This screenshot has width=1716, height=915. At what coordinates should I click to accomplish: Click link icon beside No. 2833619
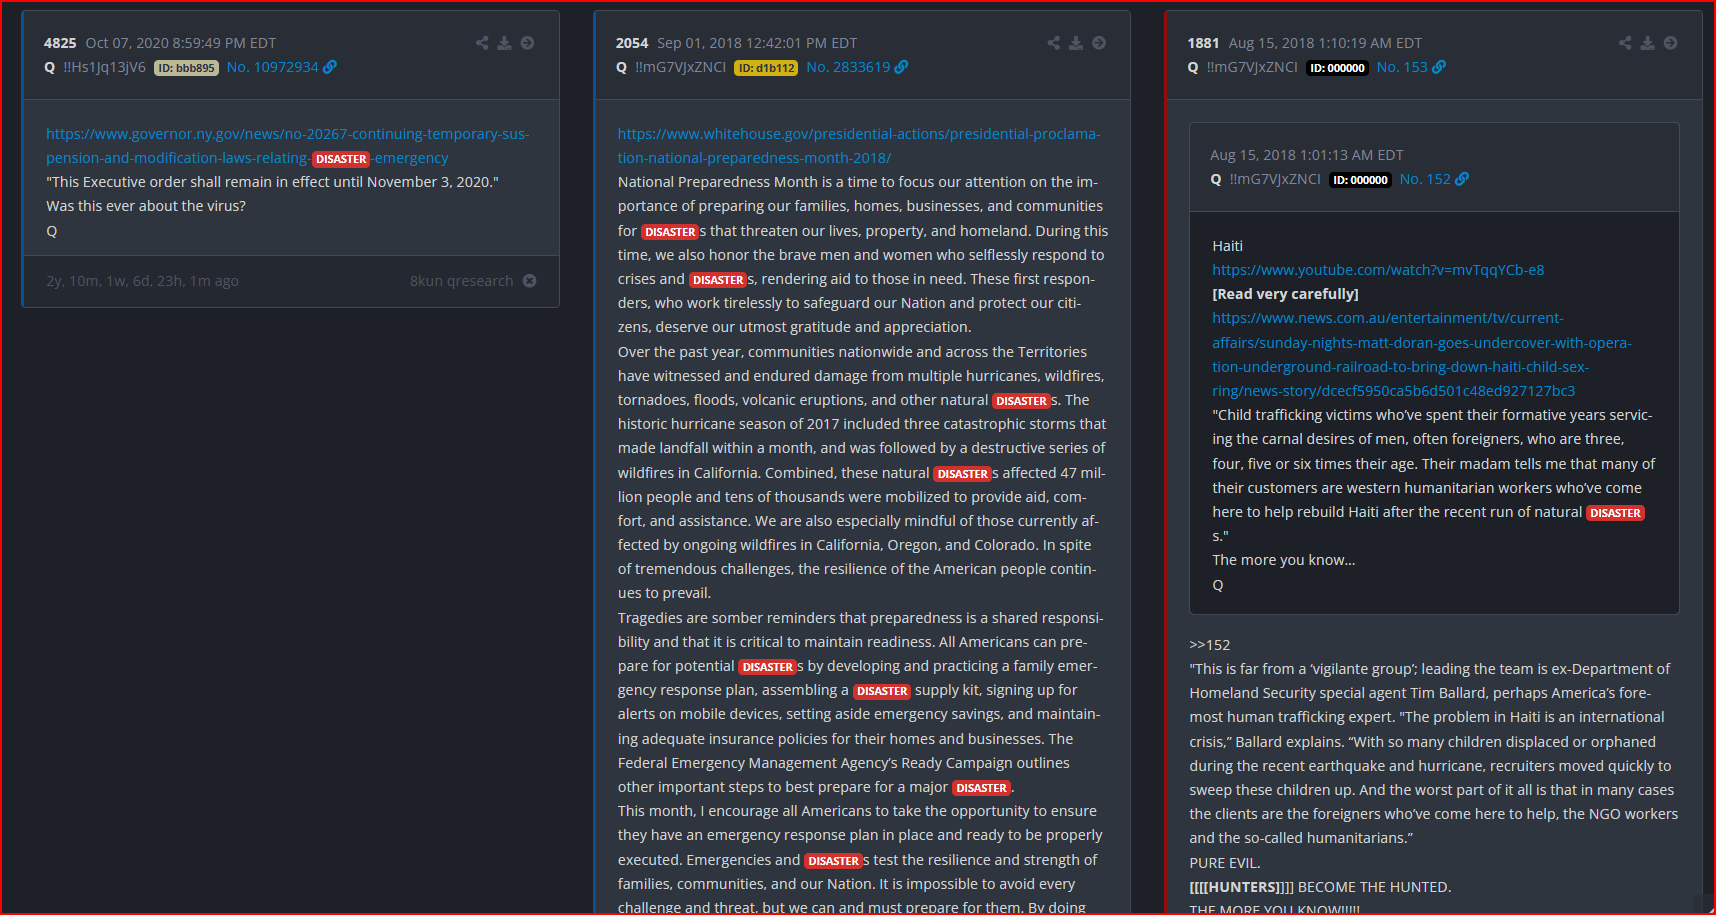(902, 67)
